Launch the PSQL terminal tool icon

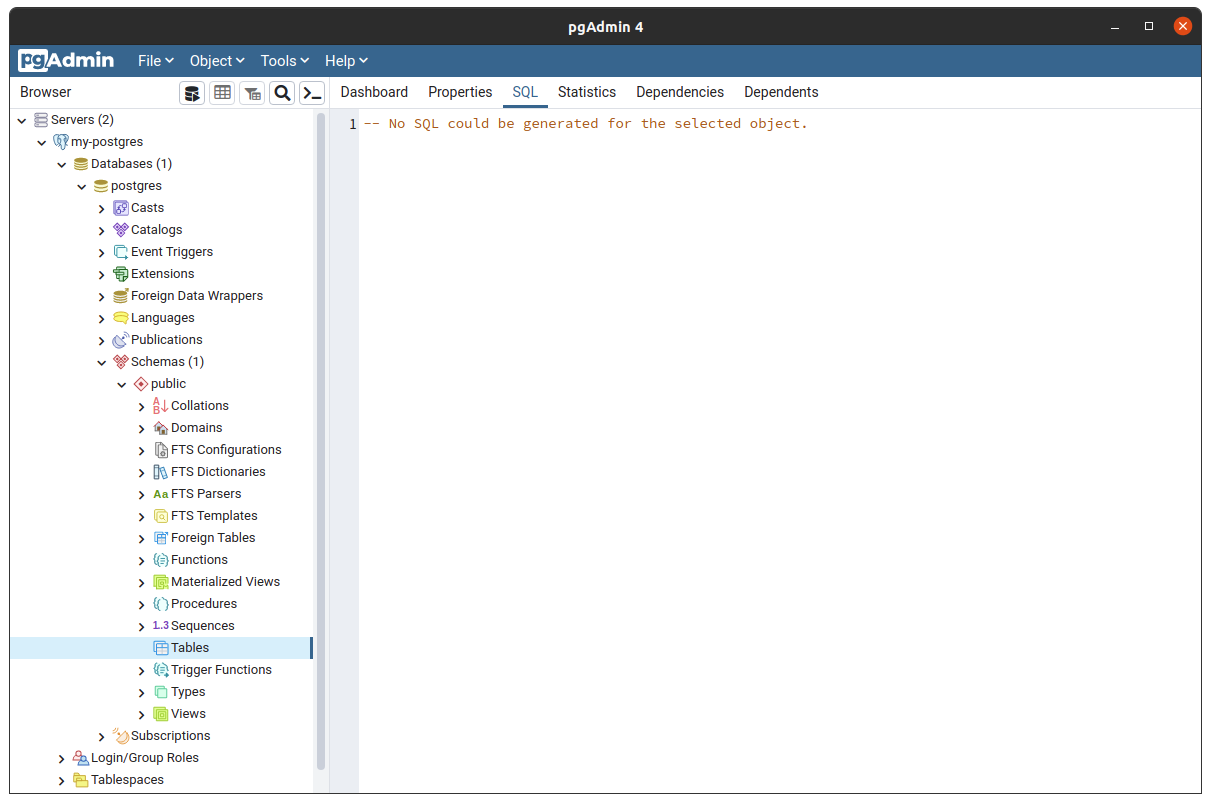(x=312, y=93)
